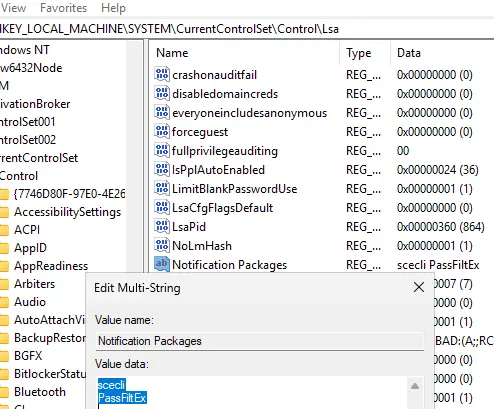The height and width of the screenshot is (409, 494).
Task: Select the LsaPid DWORD icon
Action: point(162,227)
